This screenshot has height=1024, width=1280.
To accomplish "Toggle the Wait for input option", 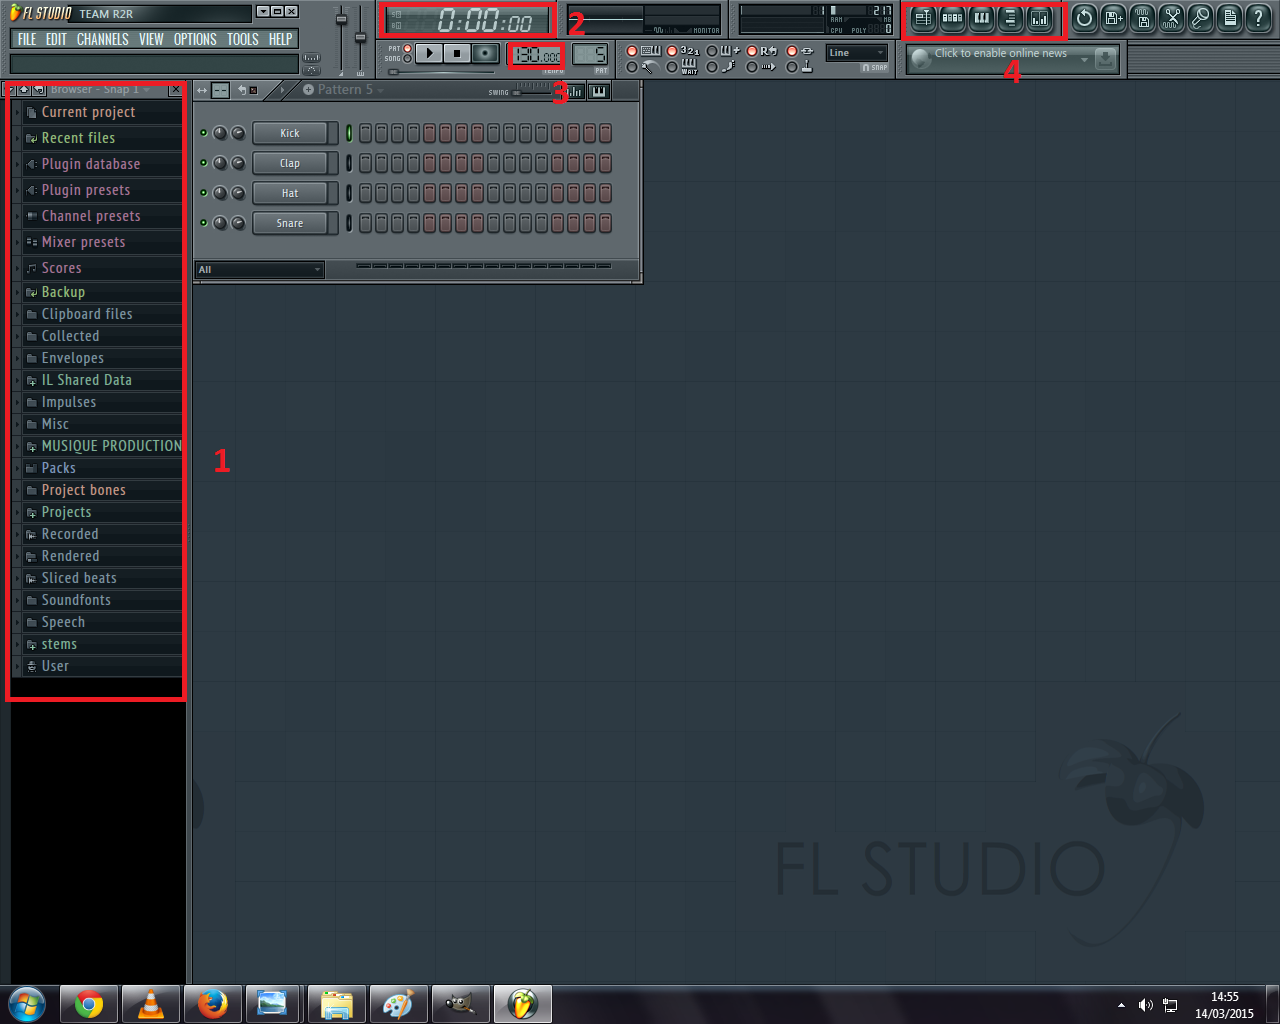I will tap(690, 67).
